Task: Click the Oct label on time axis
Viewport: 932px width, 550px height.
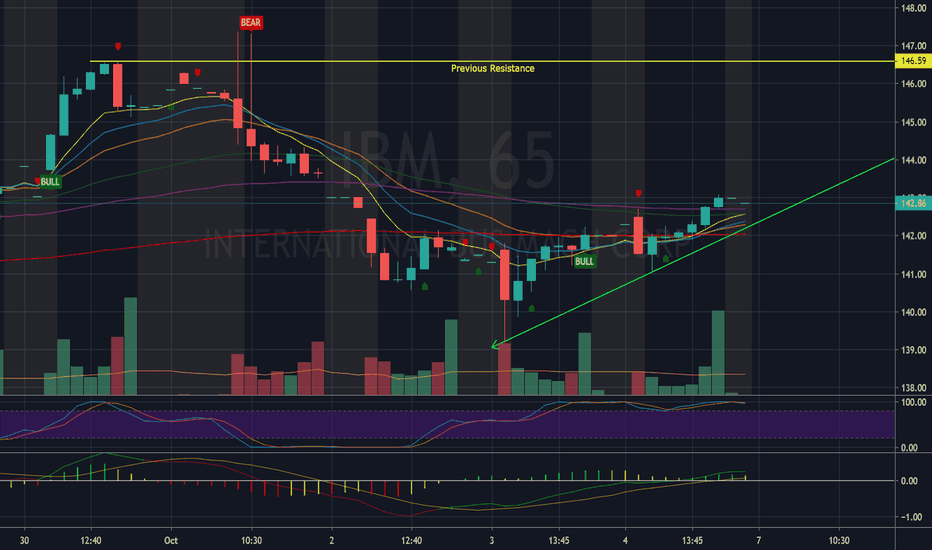Action: pos(171,540)
